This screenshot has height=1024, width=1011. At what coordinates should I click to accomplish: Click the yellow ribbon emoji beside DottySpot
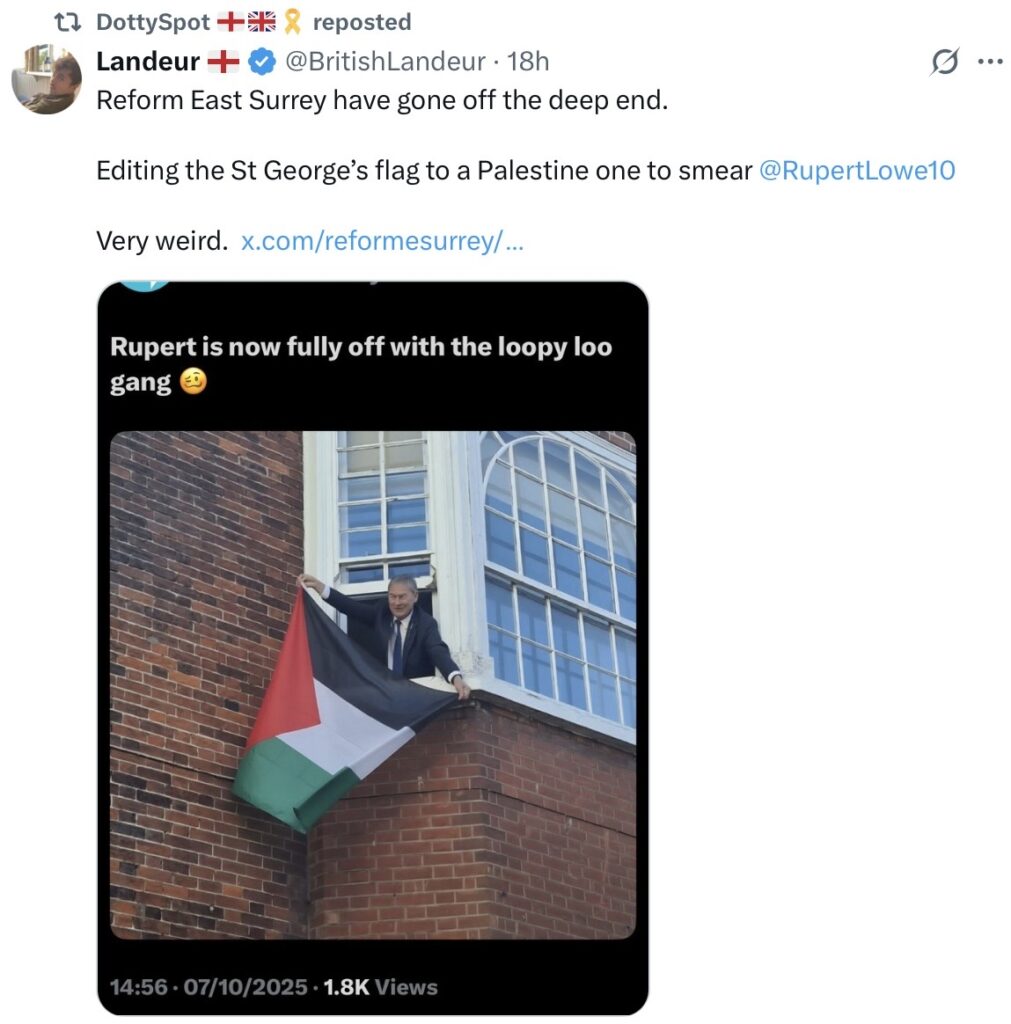click(x=293, y=22)
